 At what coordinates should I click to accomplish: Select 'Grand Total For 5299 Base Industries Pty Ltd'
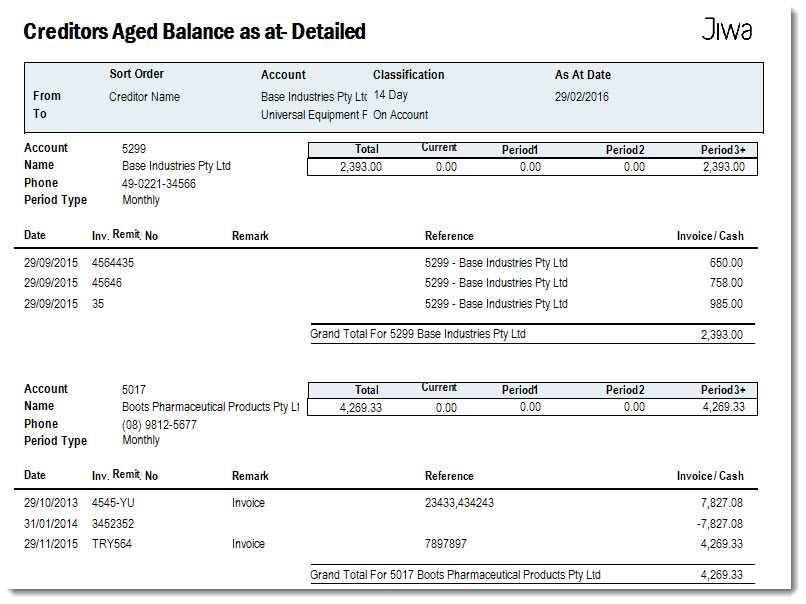(417, 334)
